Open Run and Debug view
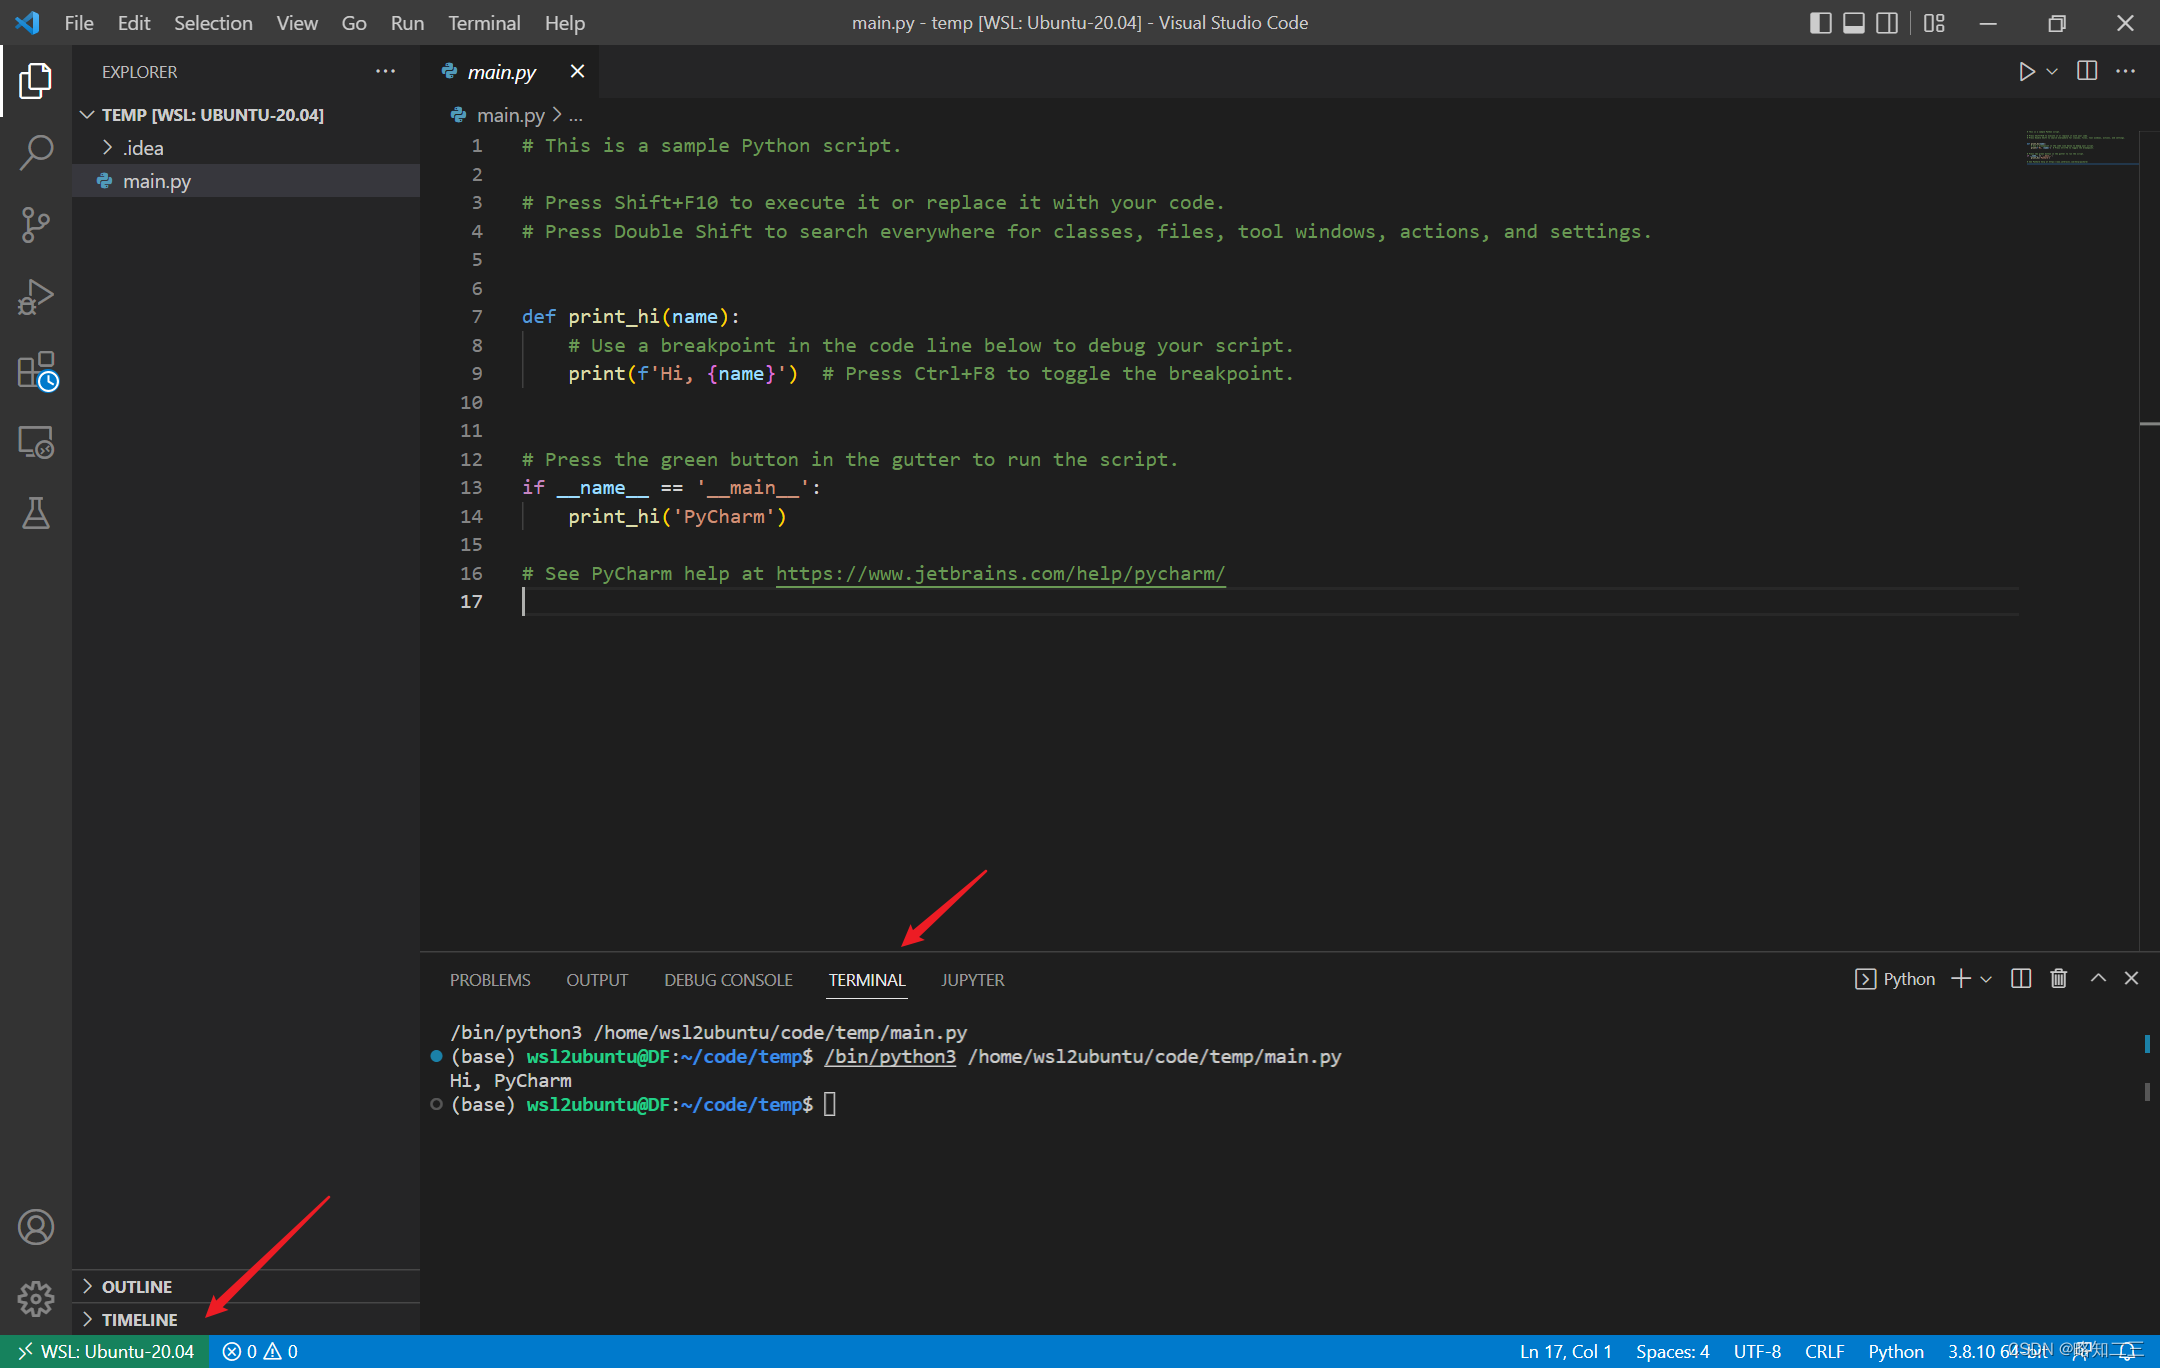This screenshot has width=2160, height=1368. [36, 297]
